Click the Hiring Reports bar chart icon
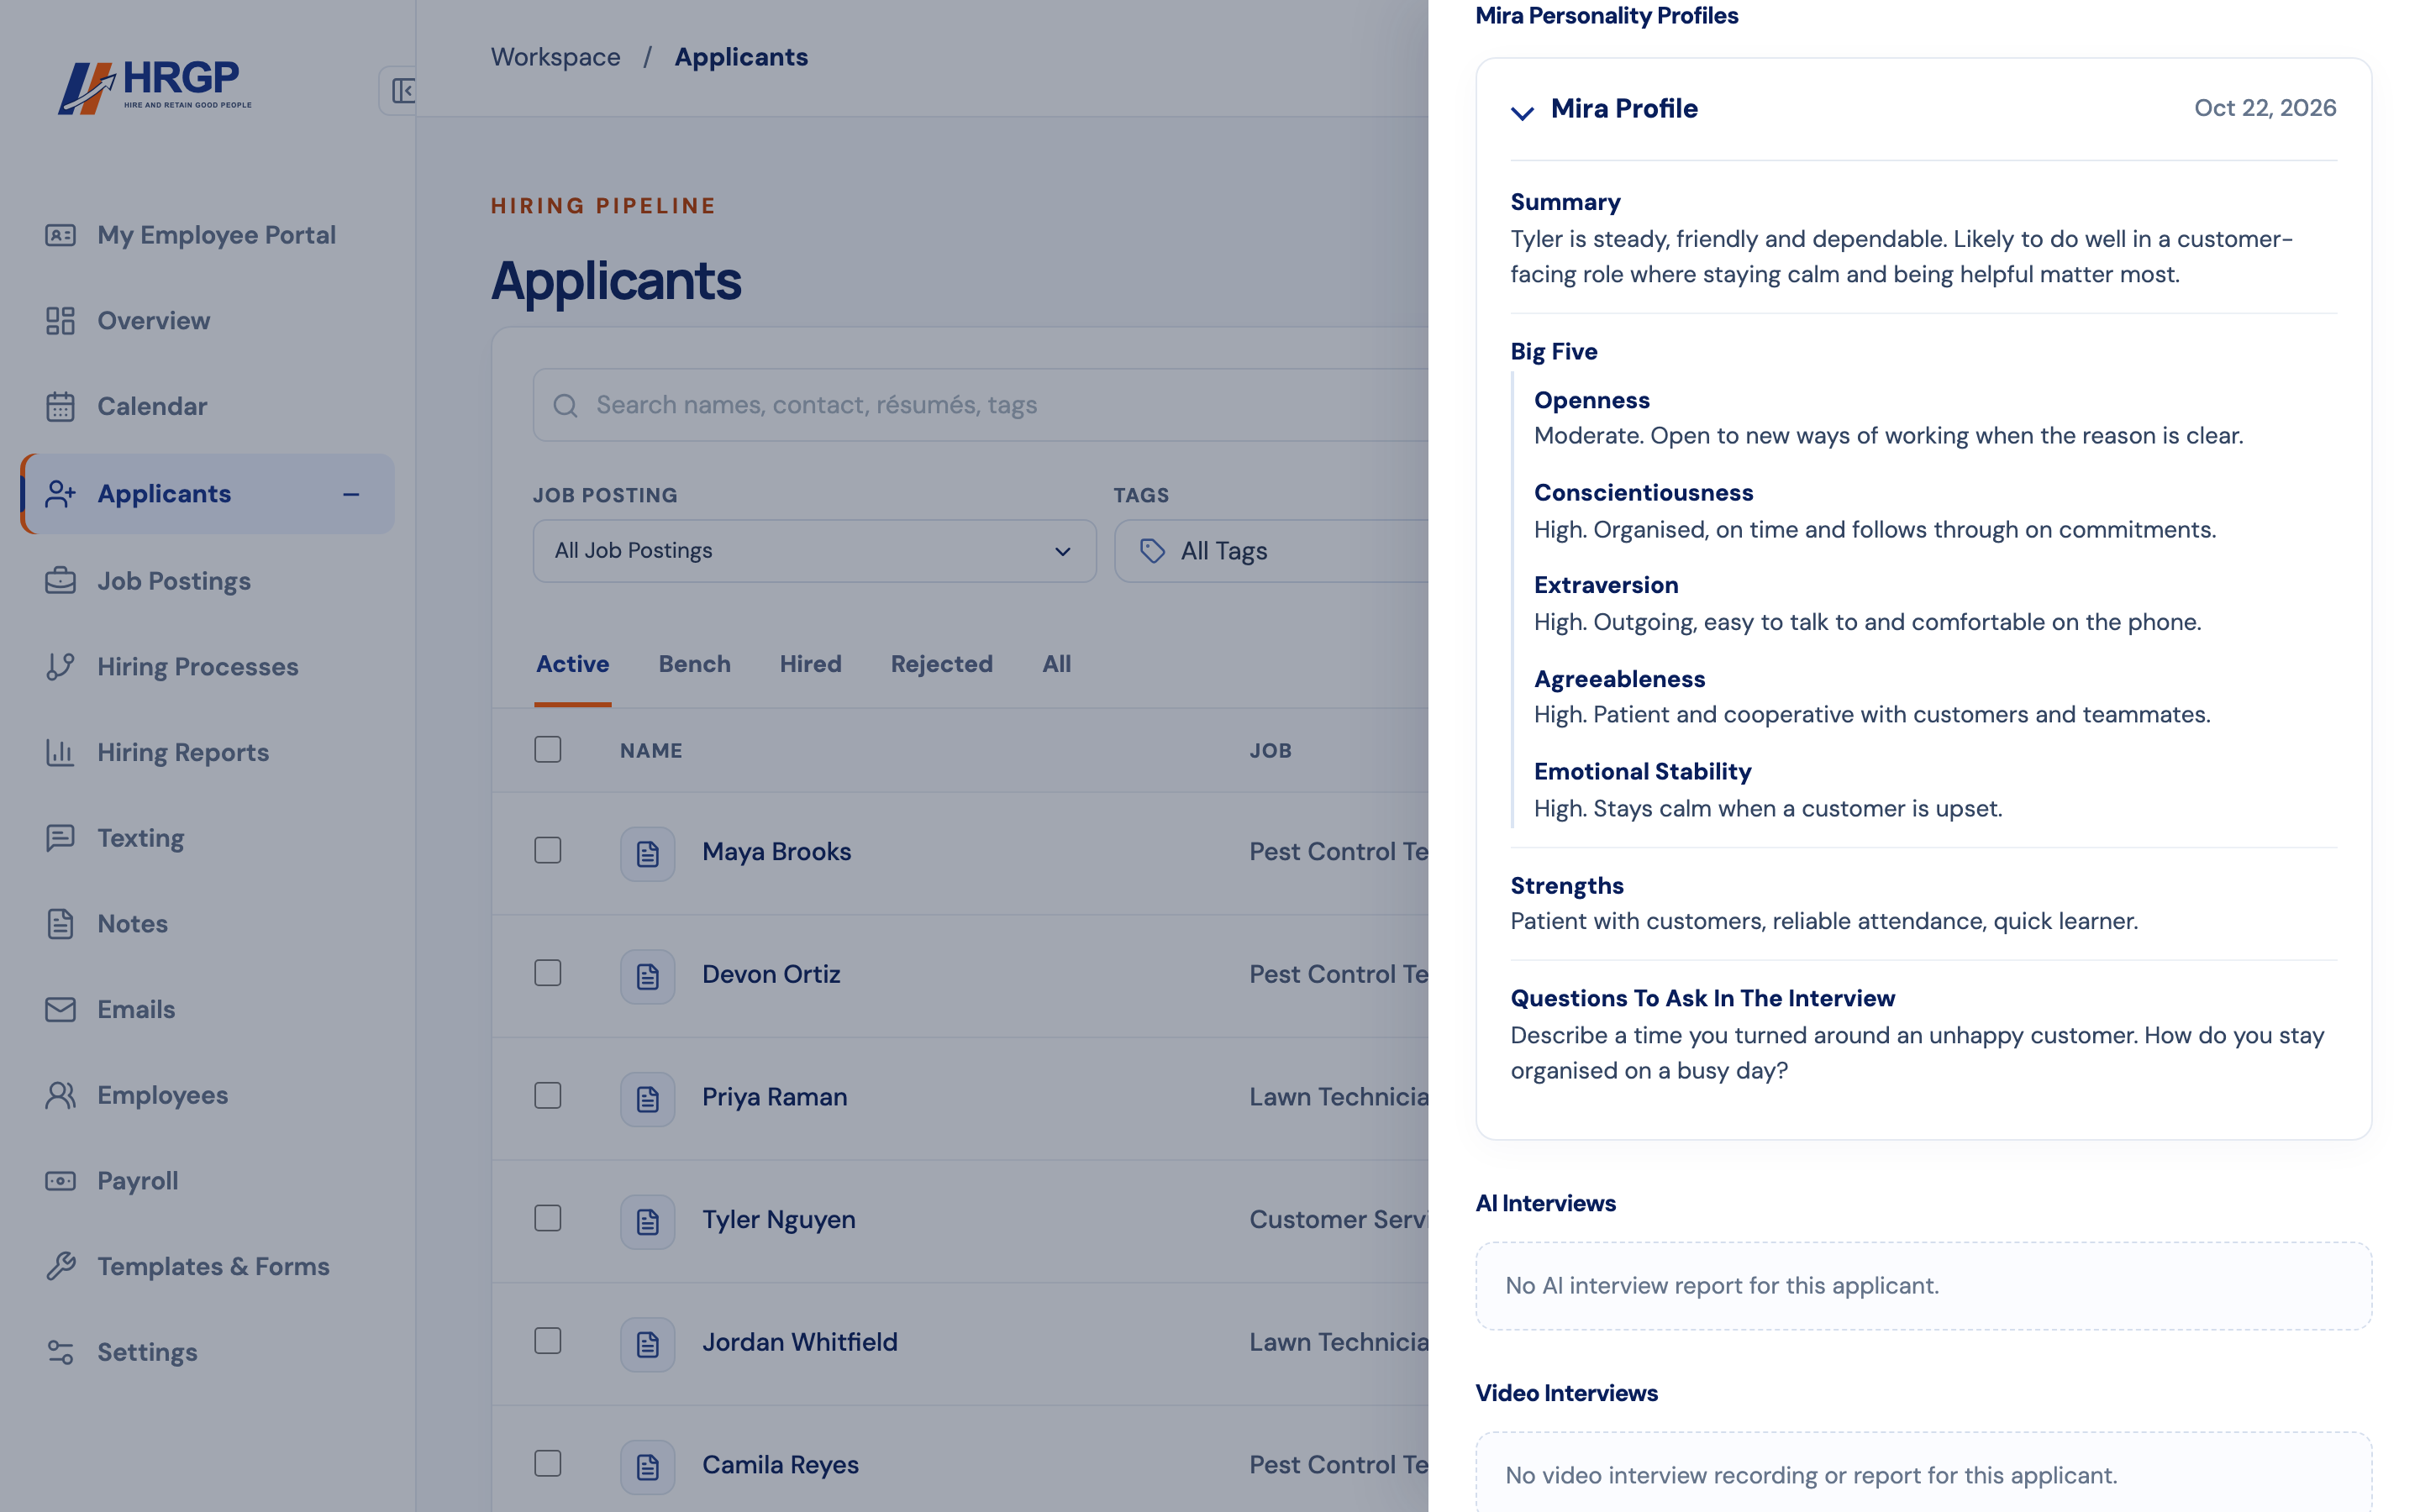 click(x=60, y=752)
